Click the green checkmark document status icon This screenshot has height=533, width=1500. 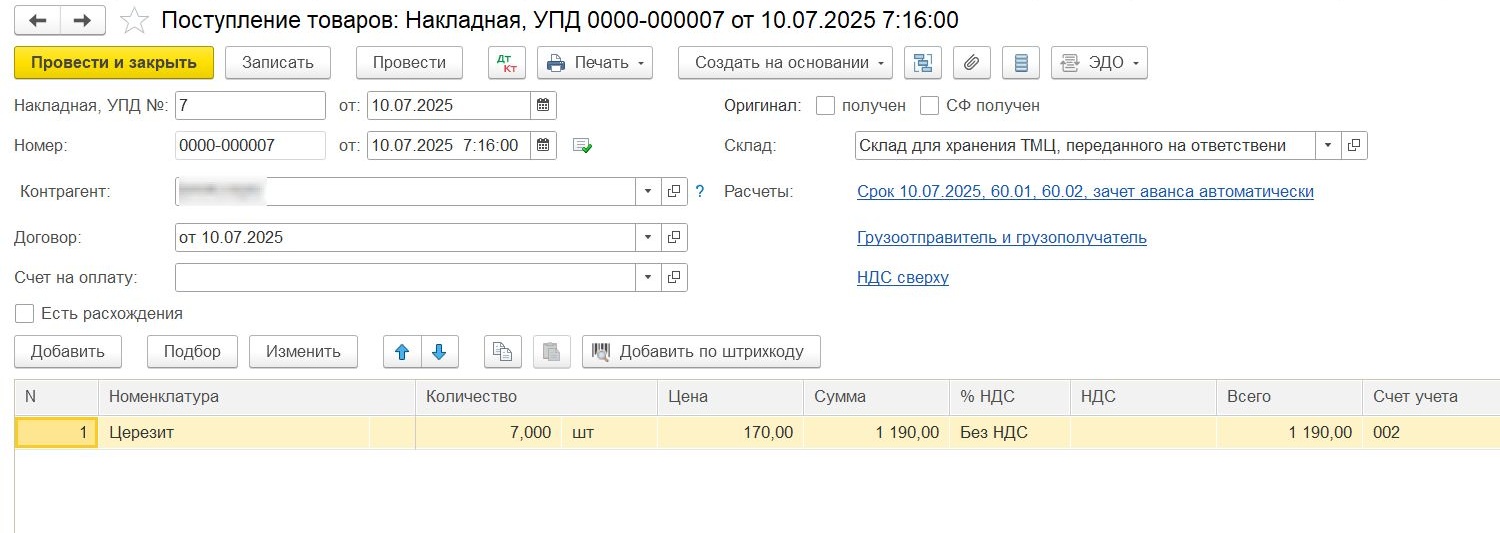tap(582, 146)
